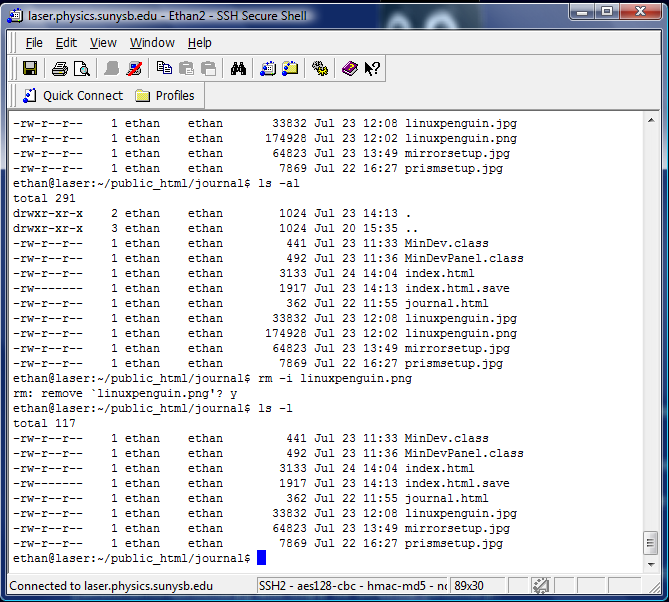Activate the What's This help pointer

pyautogui.click(x=372, y=69)
